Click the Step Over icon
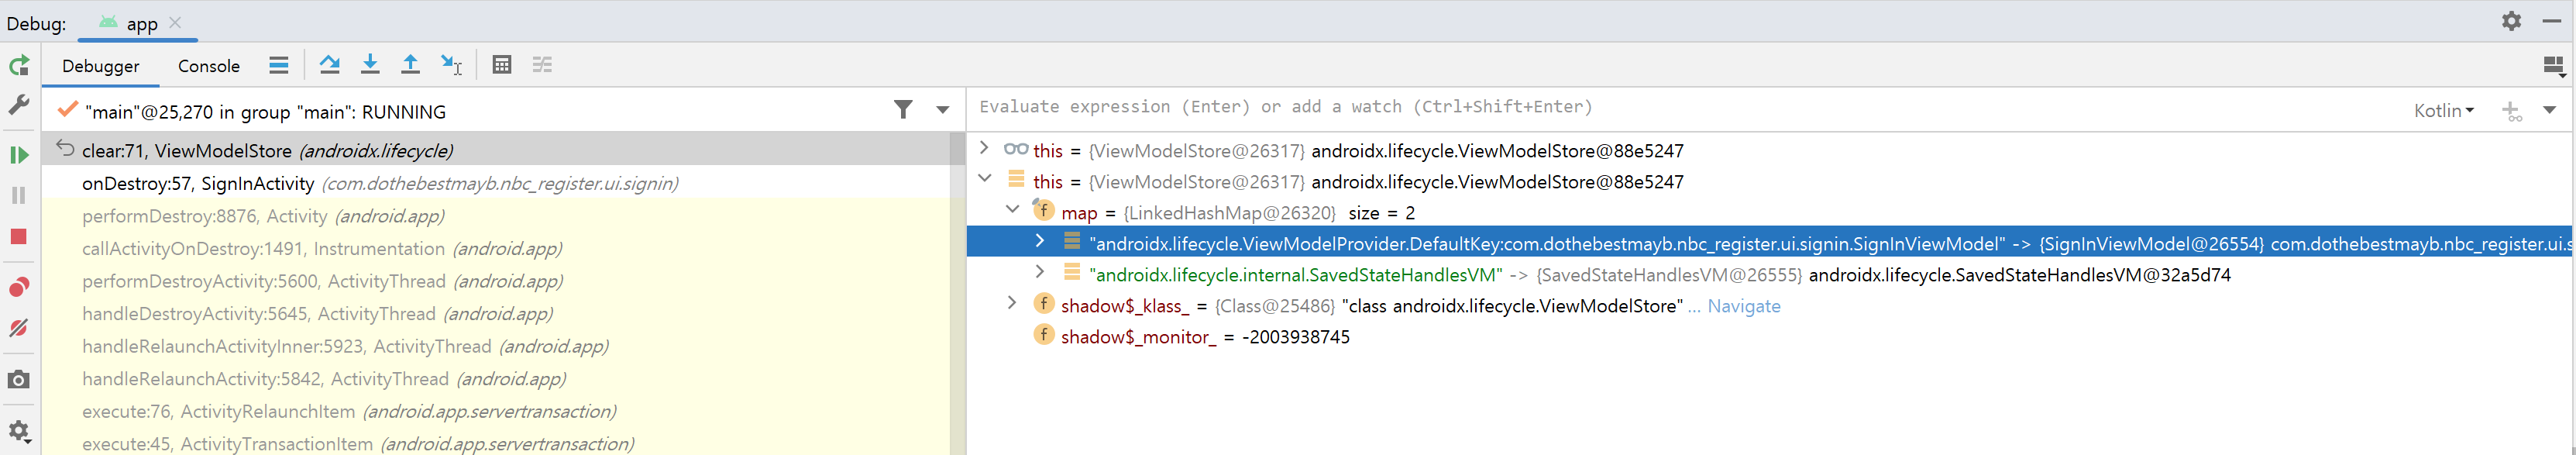The width and height of the screenshot is (2576, 455). [329, 65]
